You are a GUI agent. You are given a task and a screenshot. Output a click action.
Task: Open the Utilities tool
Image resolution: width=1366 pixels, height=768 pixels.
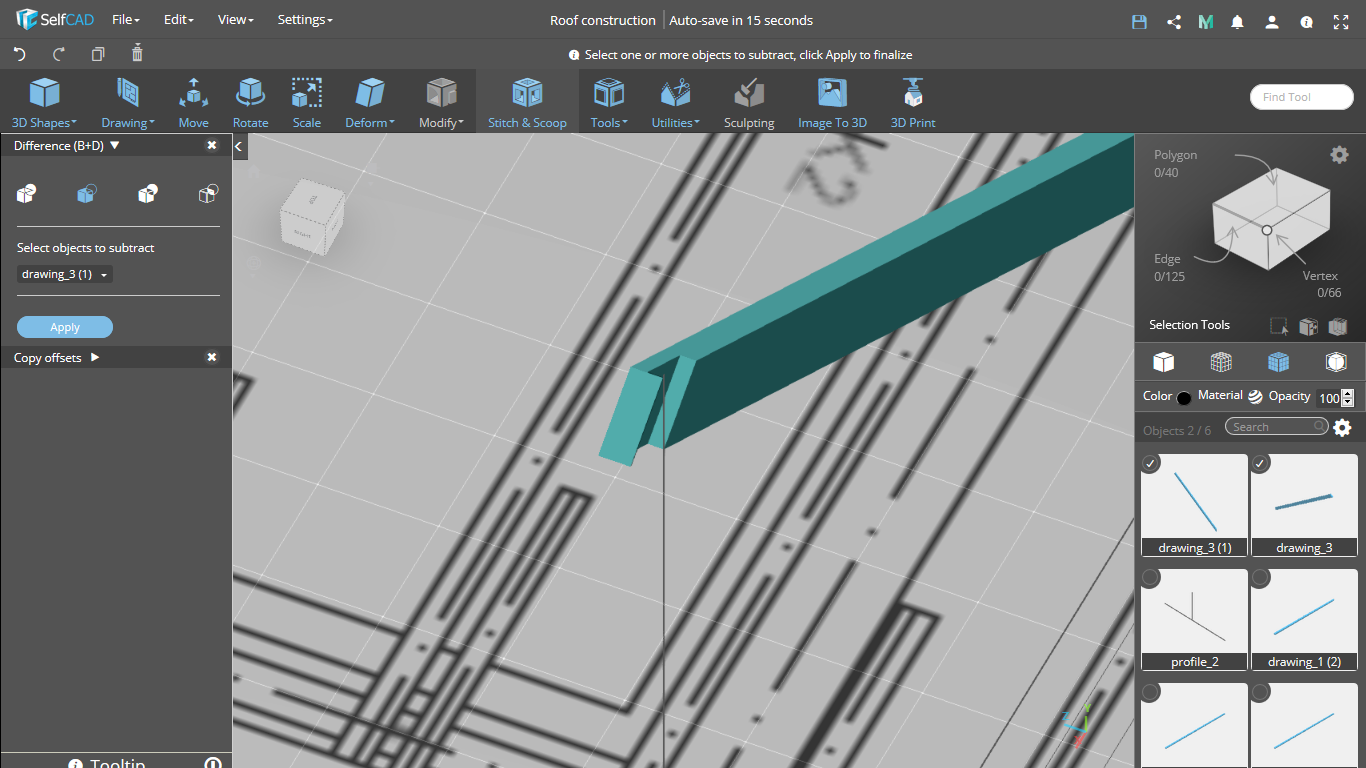[676, 104]
